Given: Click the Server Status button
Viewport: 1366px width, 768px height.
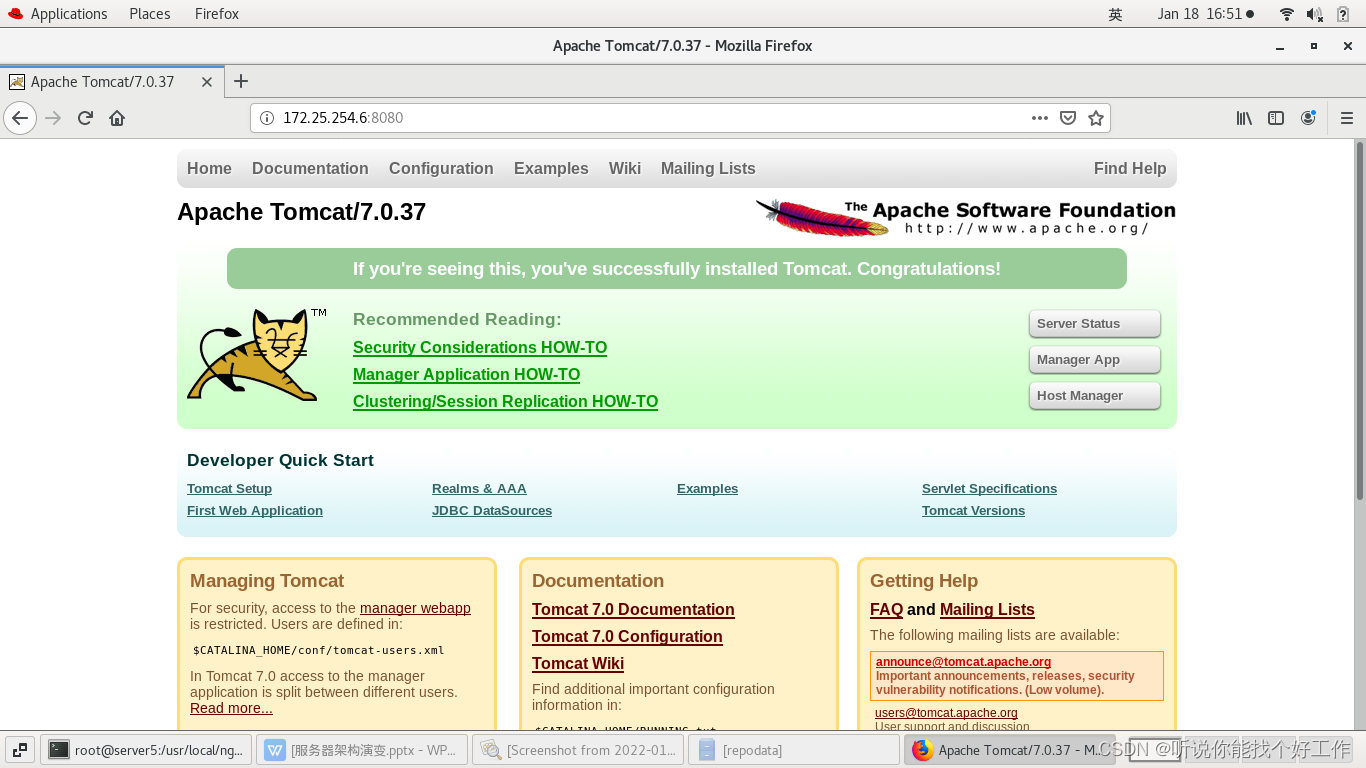Looking at the screenshot, I should [1094, 323].
